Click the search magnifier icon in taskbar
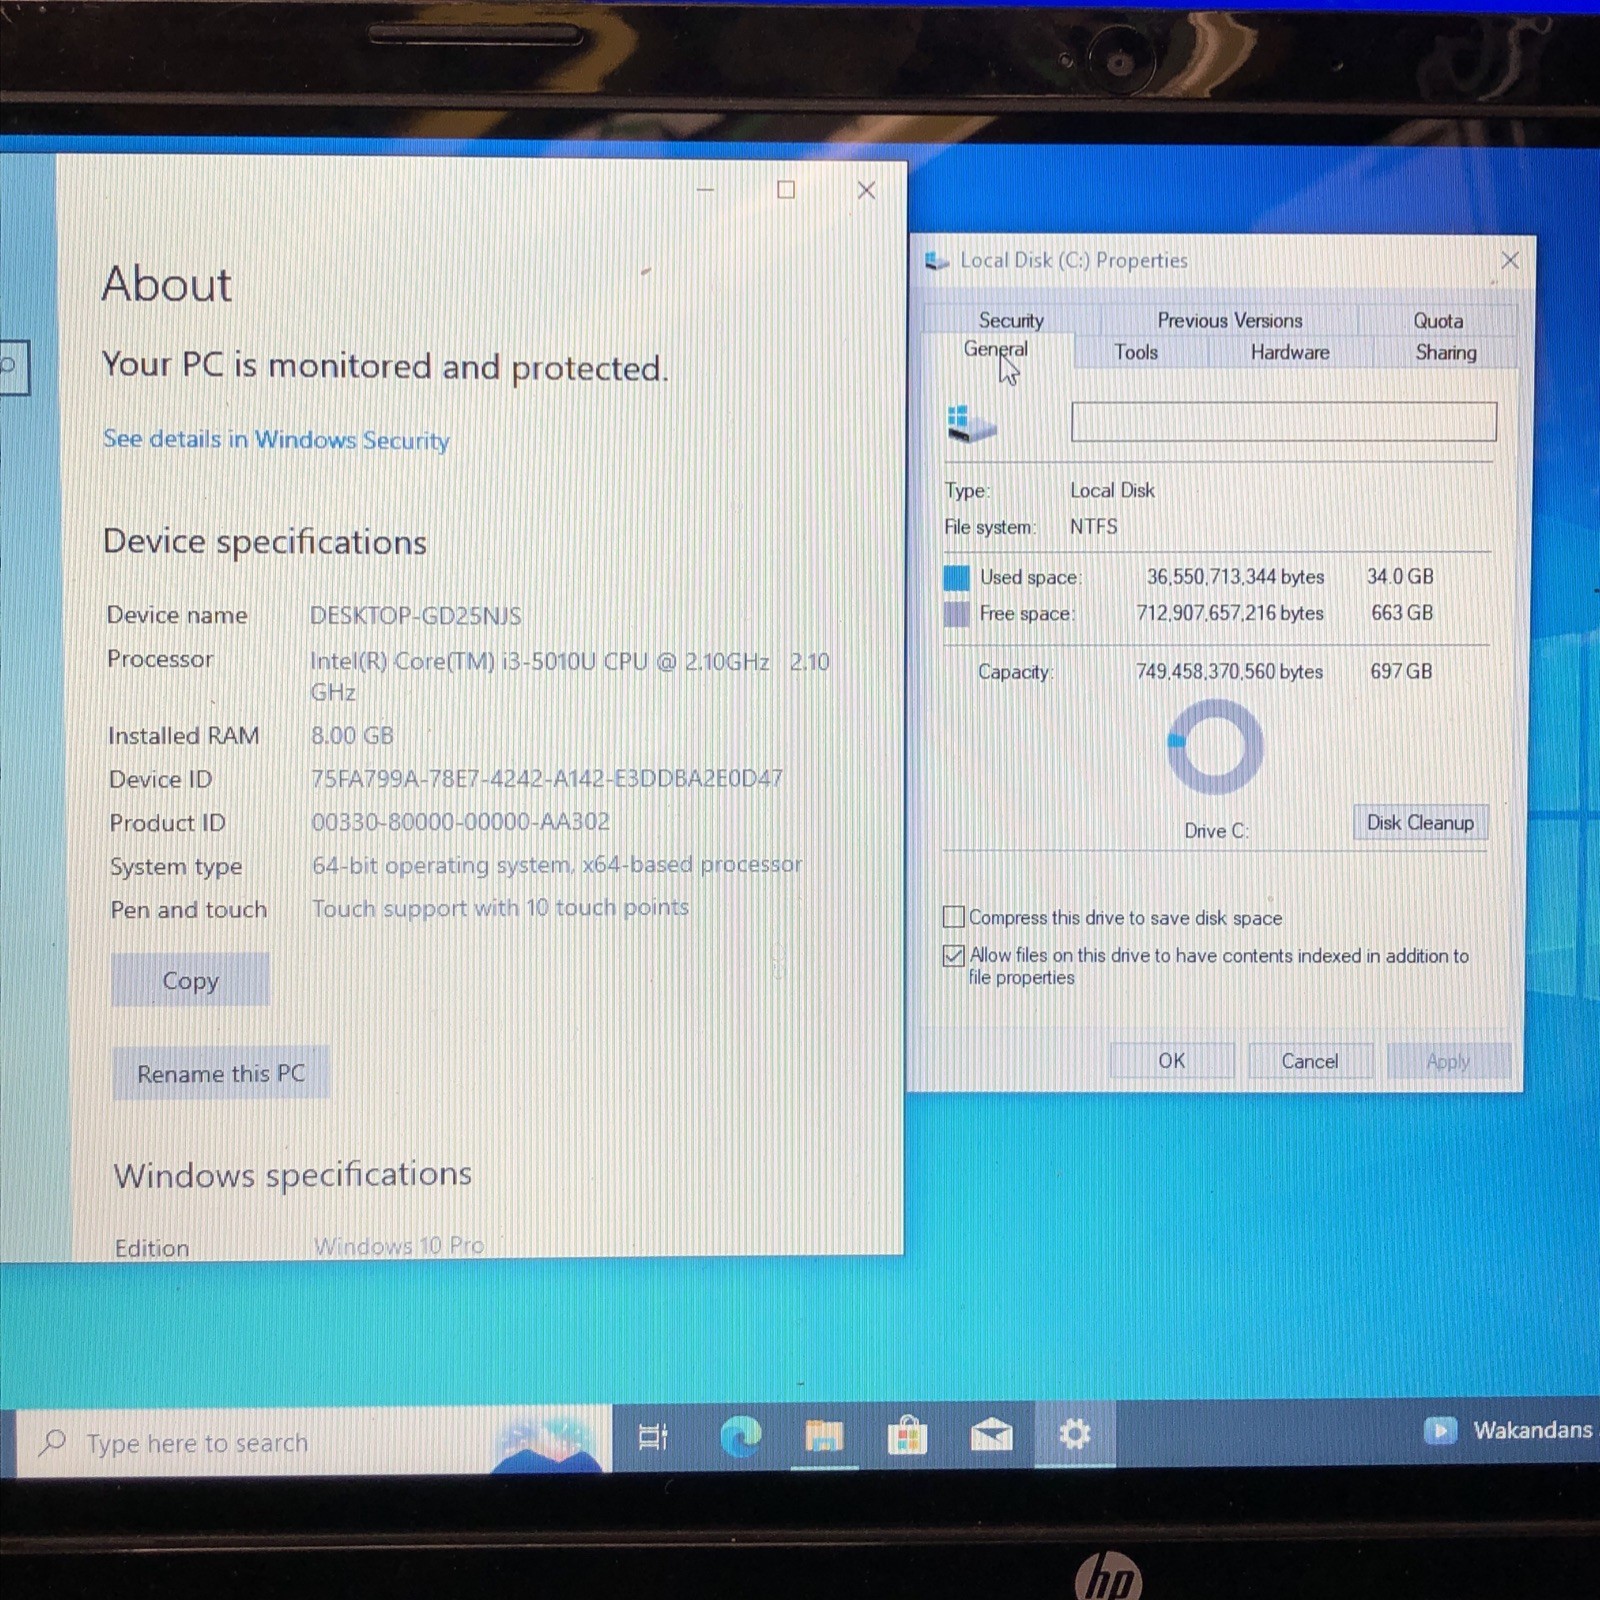 [x=52, y=1442]
